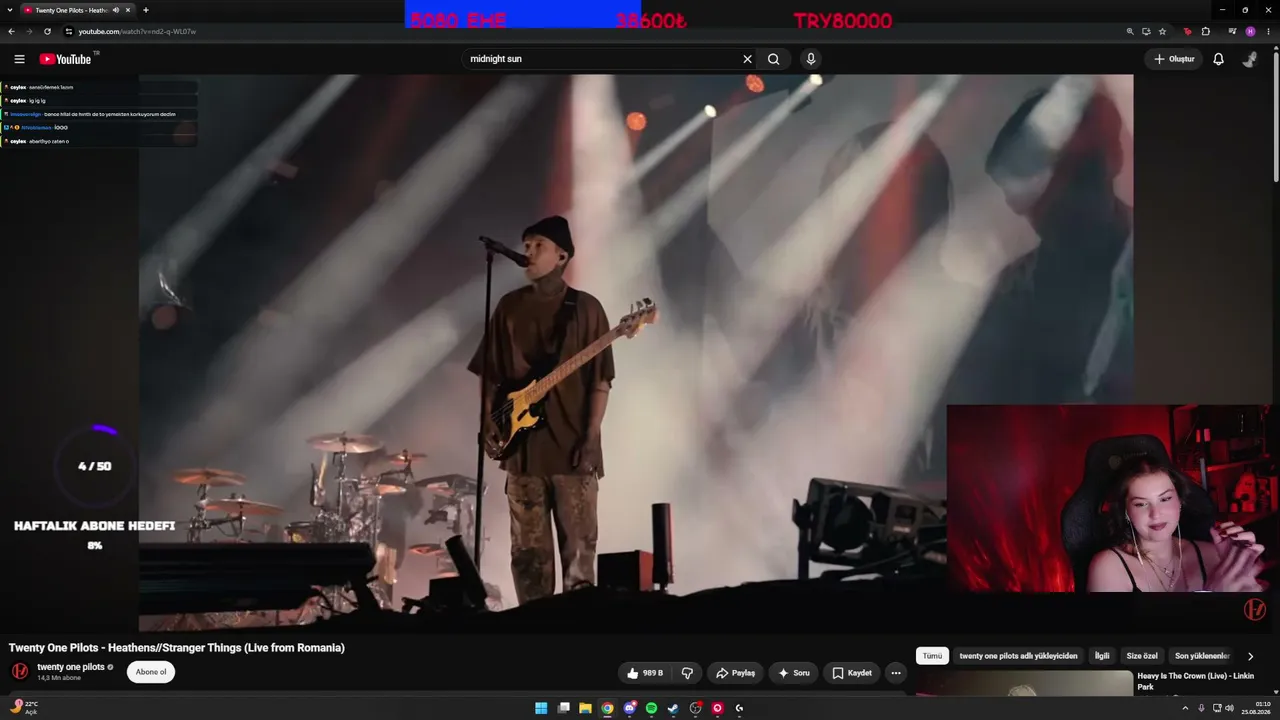1280x720 pixels.
Task: Open the Windows Start menu
Action: point(541,708)
